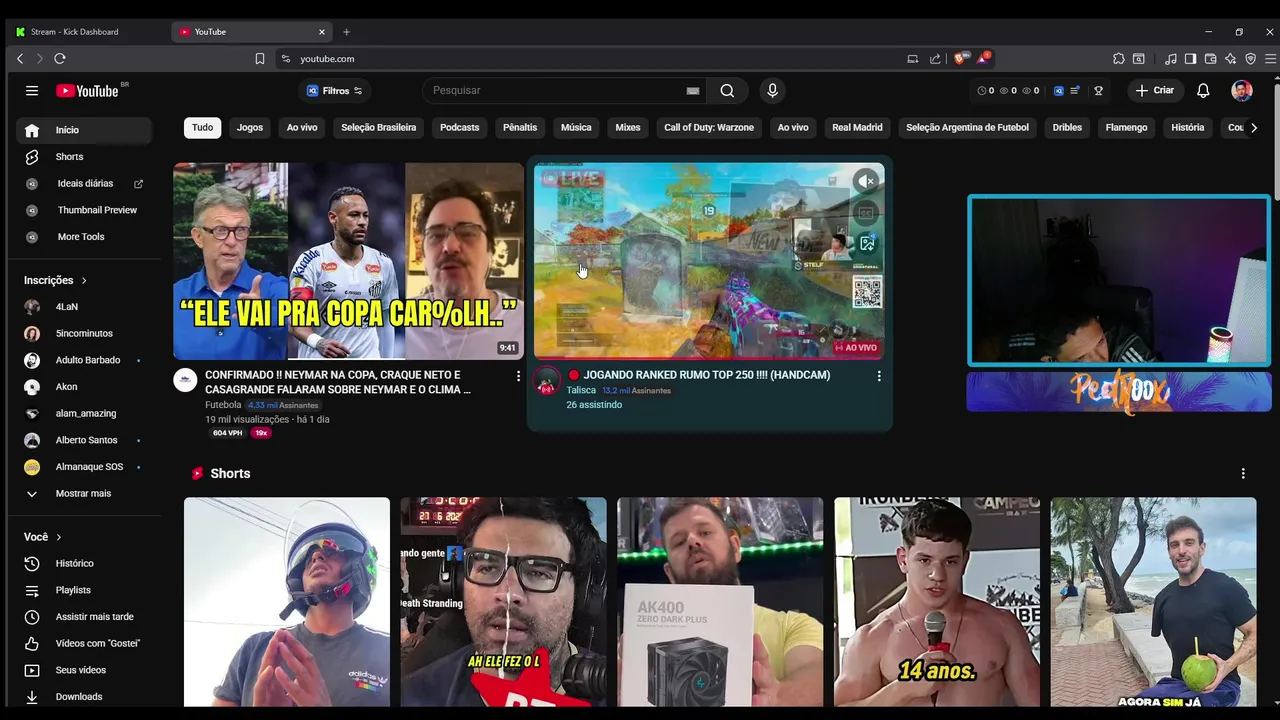Image resolution: width=1280 pixels, height=720 pixels.
Task: Open Histórico in the sidebar
Action: click(84, 563)
